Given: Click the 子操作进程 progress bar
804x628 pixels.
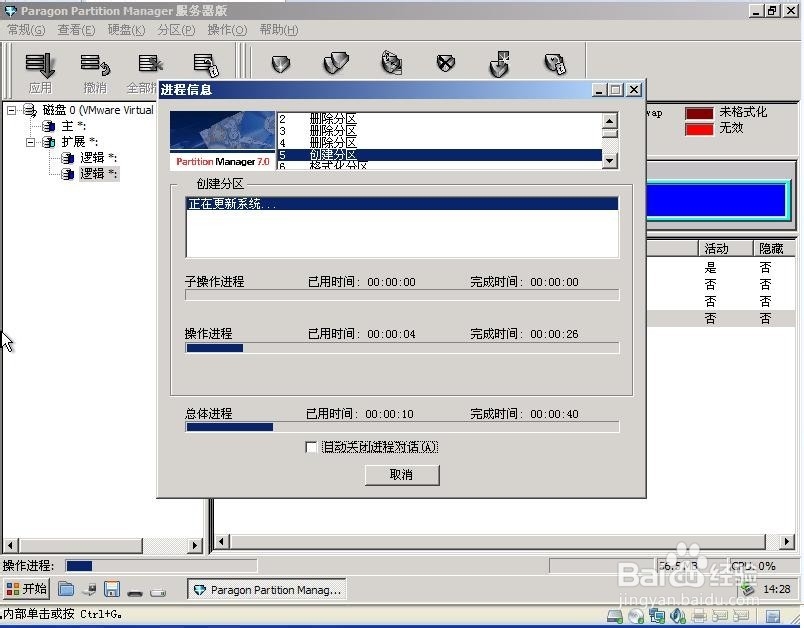Looking at the screenshot, I should tap(402, 295).
